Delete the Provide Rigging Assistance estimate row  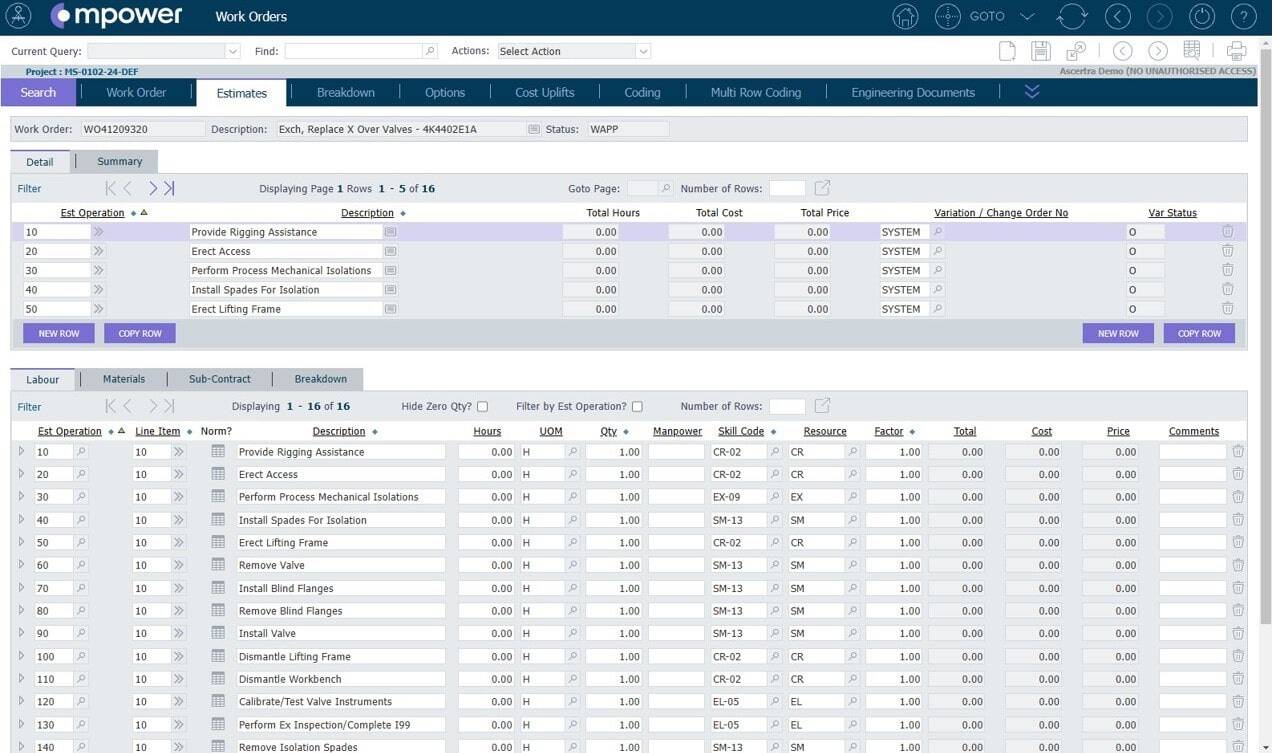tap(1228, 231)
